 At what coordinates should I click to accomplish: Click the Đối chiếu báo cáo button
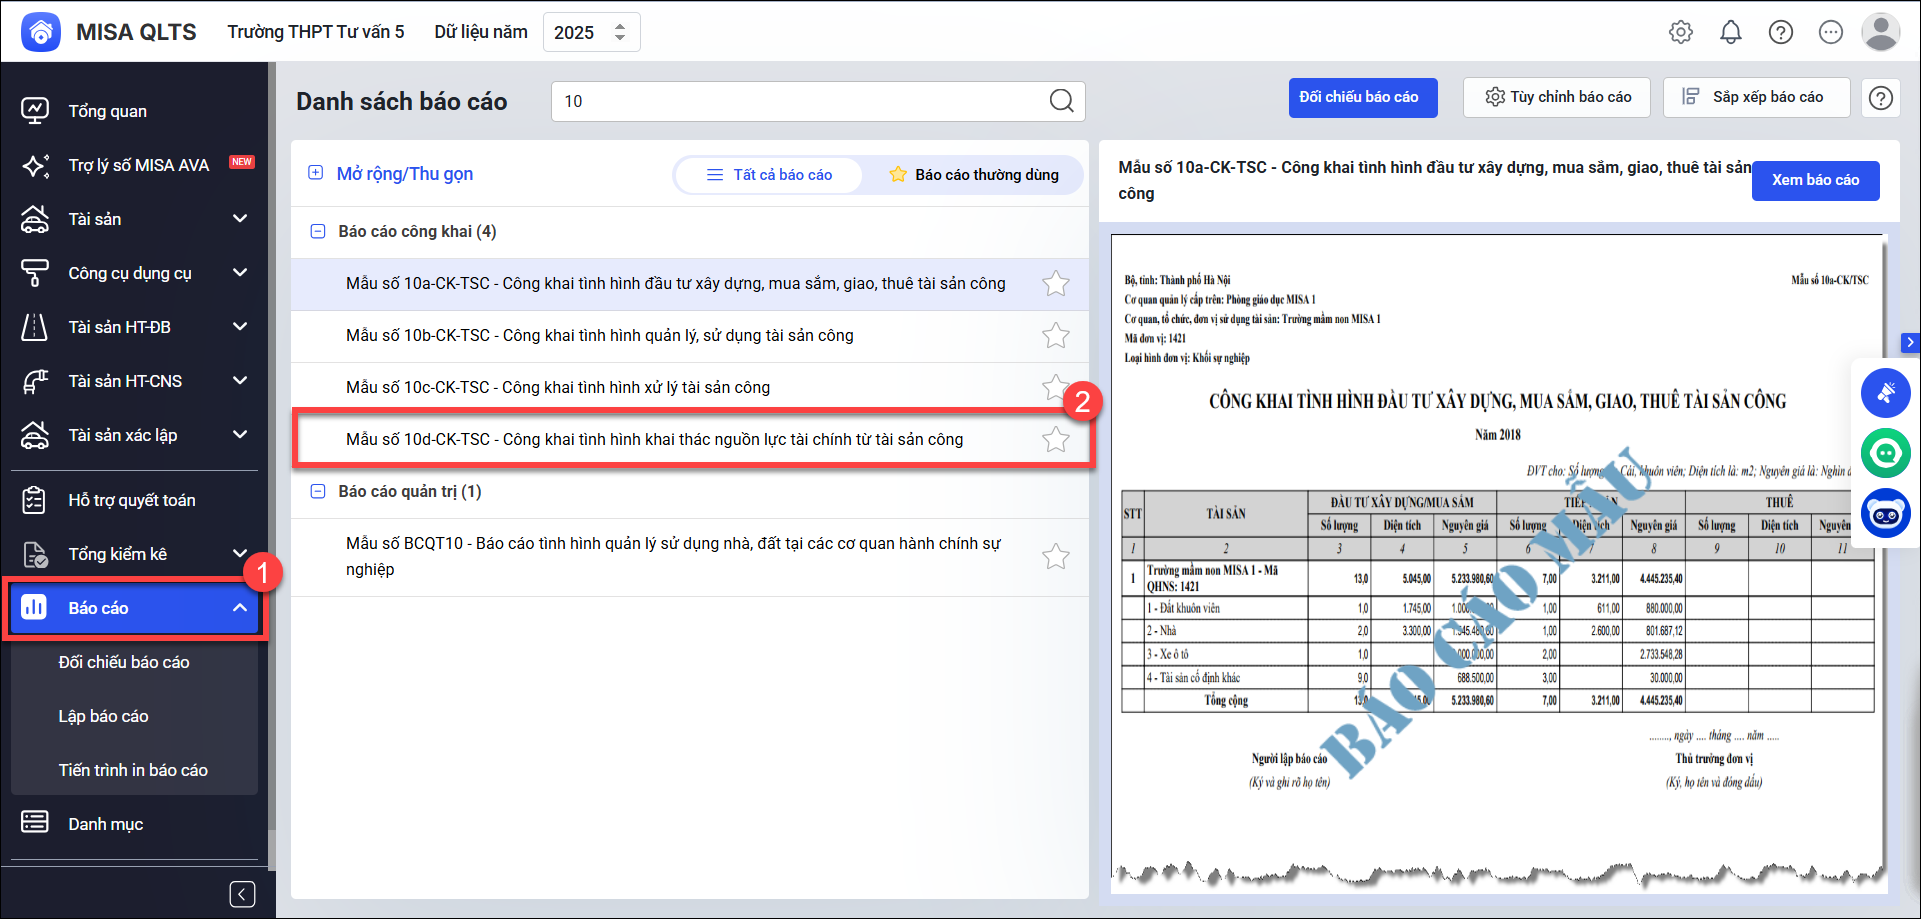pos(1362,98)
